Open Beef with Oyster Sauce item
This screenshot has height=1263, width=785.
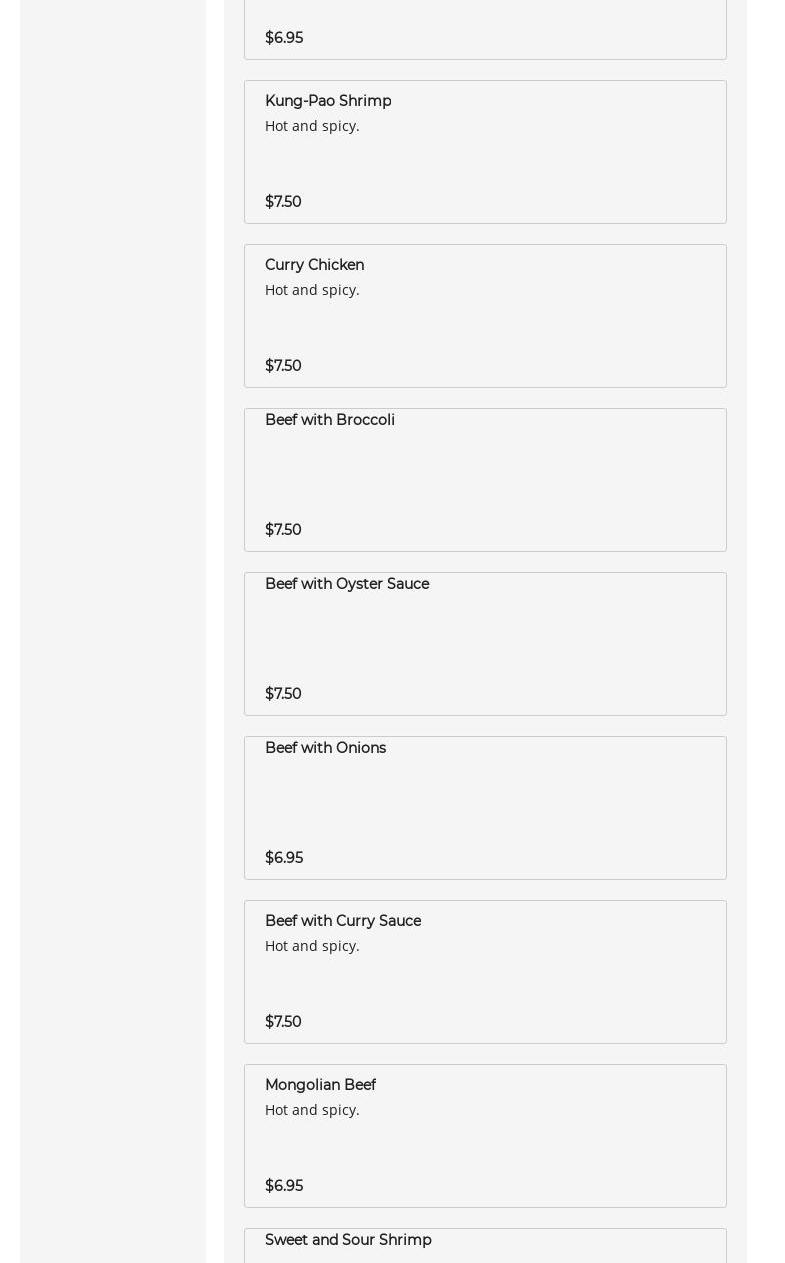coord(346,584)
